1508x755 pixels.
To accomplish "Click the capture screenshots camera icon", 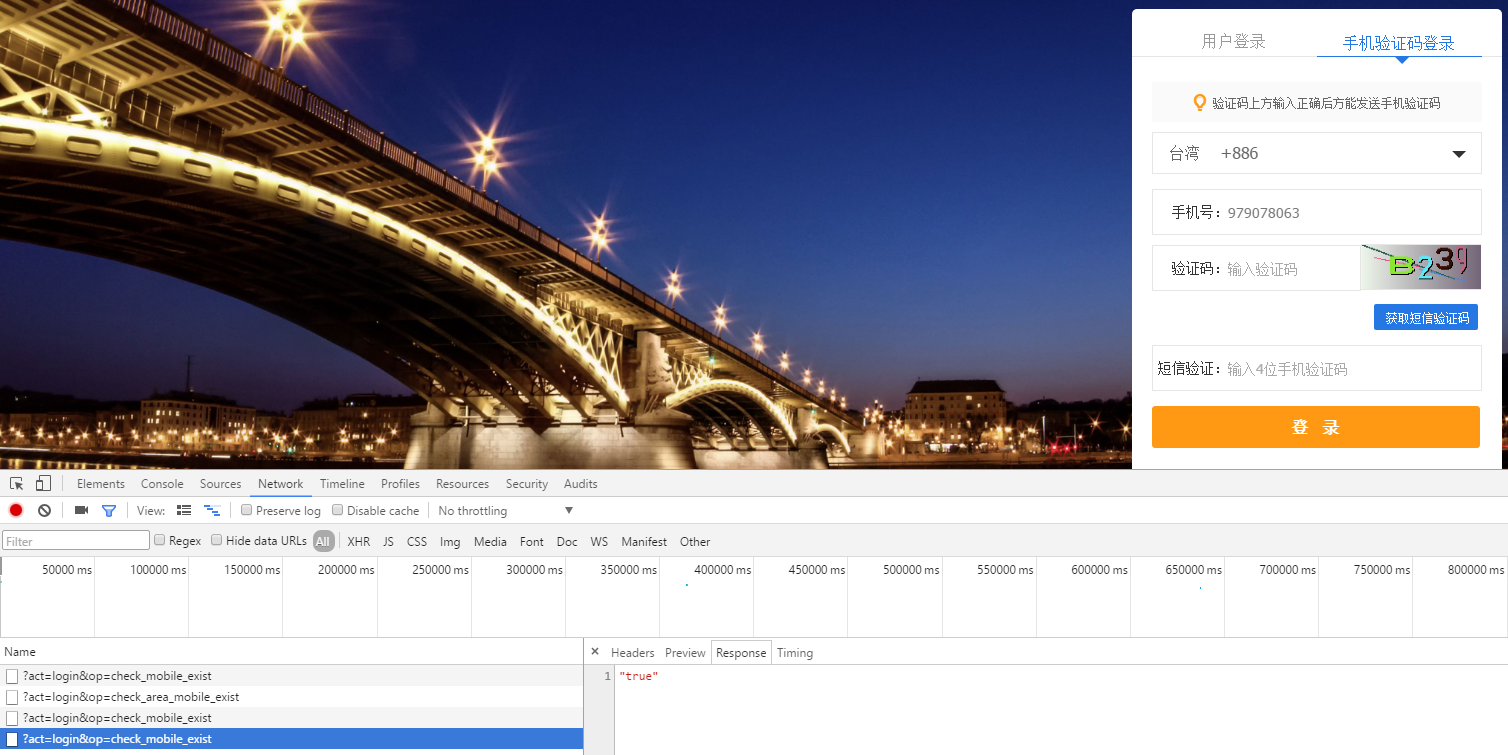I will pos(82,511).
